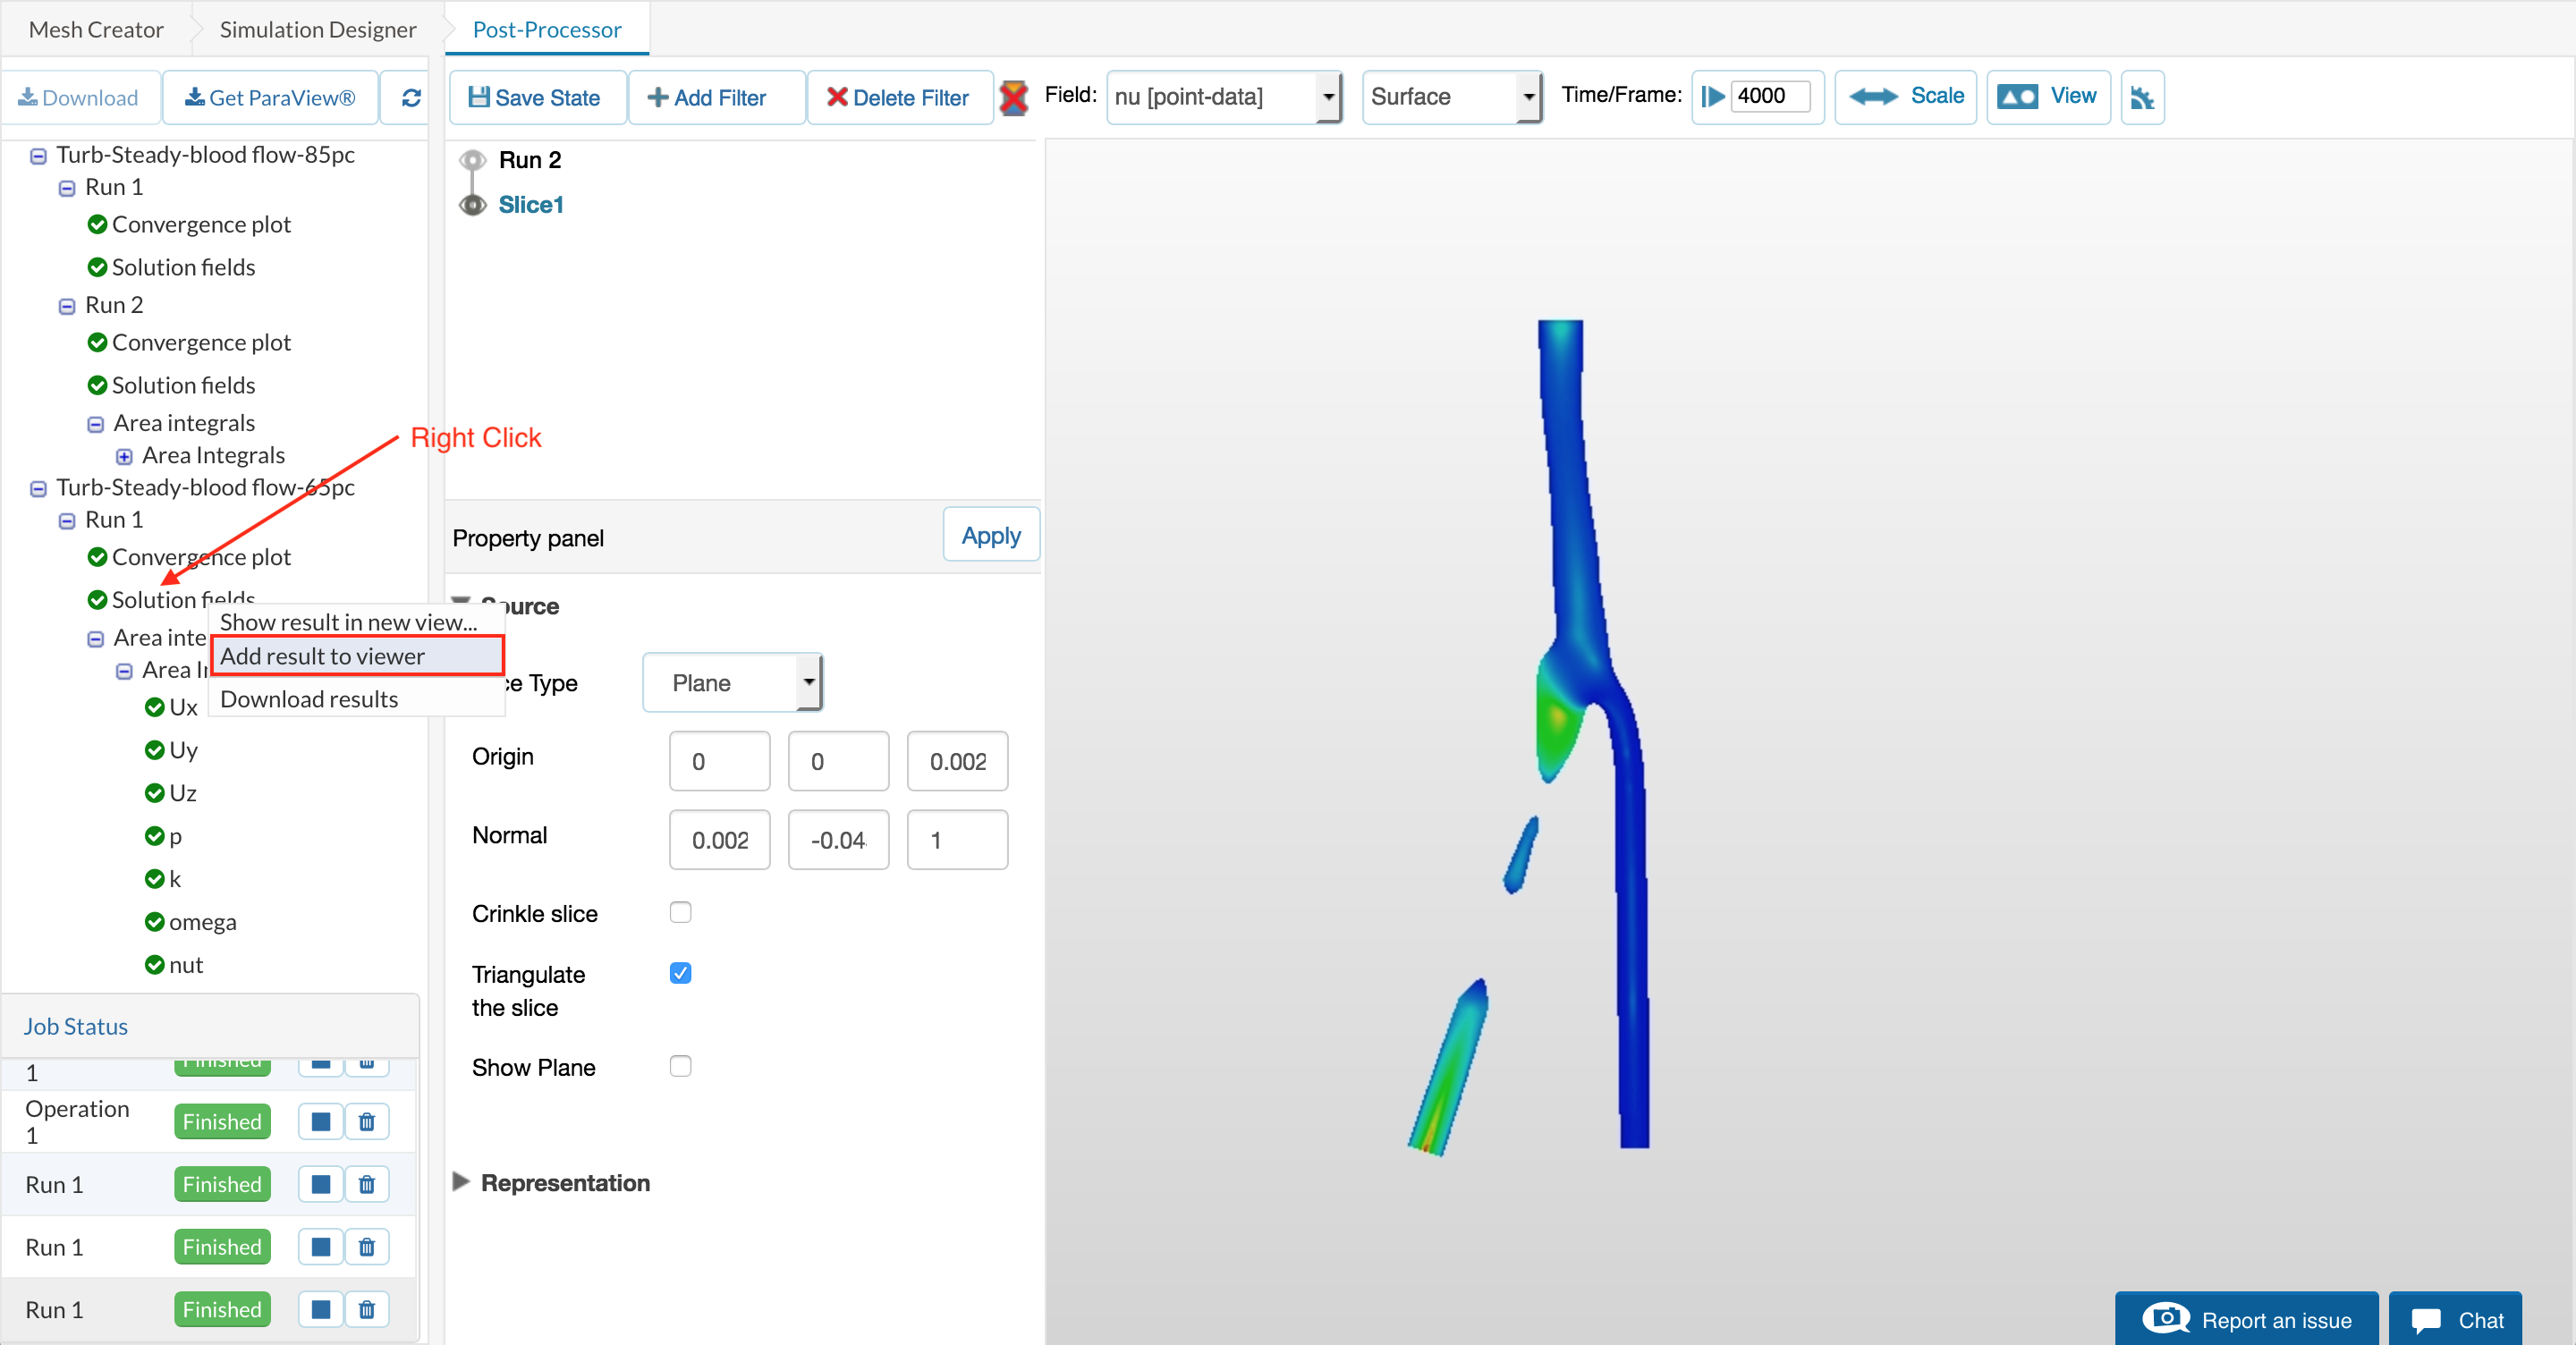Click the trash icon for Operation 1
Viewport: 2576px width, 1345px height.
tap(367, 1121)
